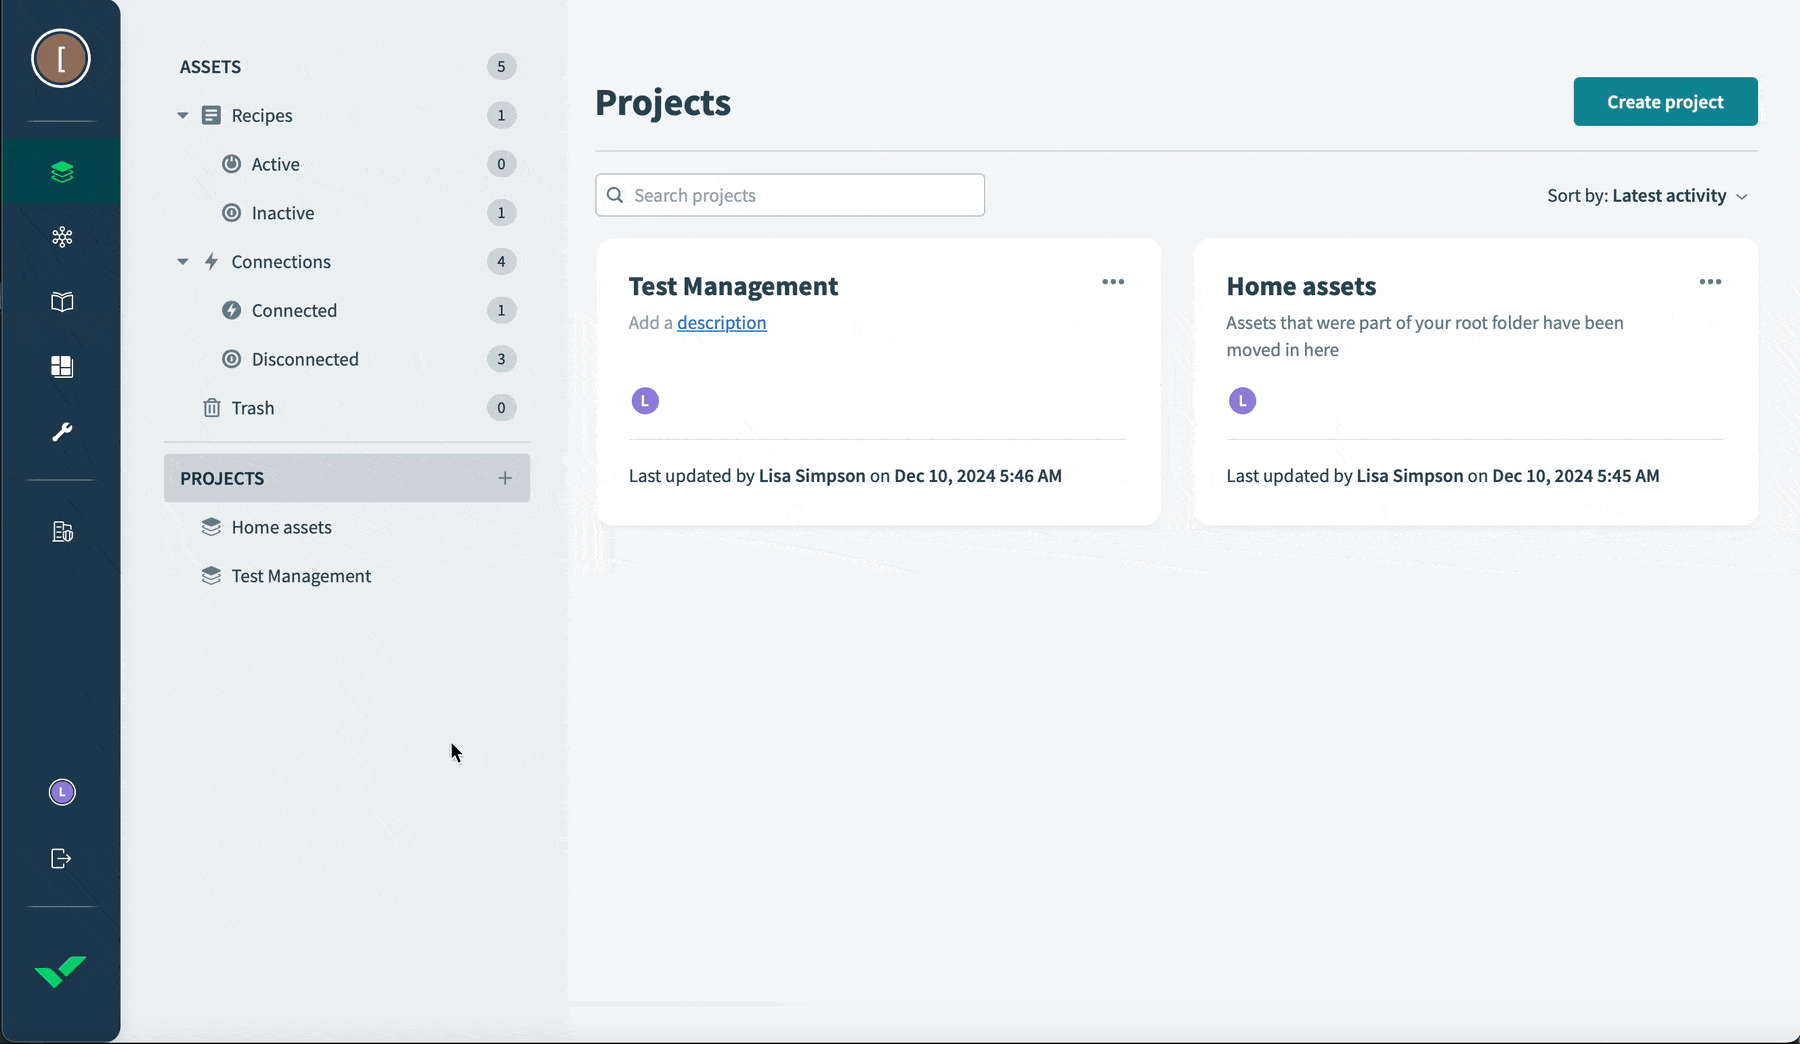
Task: Collapse the Connections section
Action: coord(182,261)
